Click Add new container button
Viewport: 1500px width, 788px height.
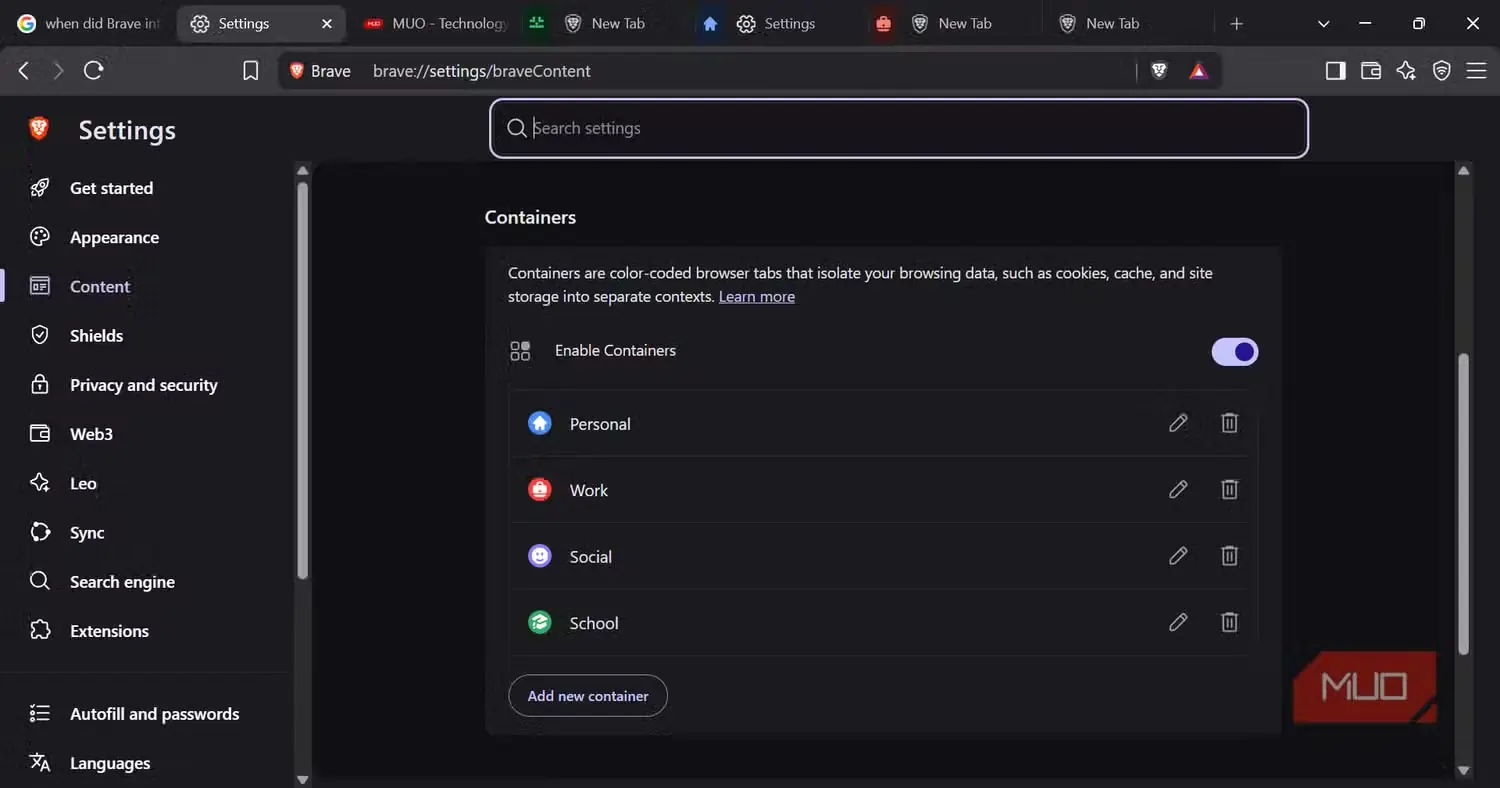[x=588, y=696]
